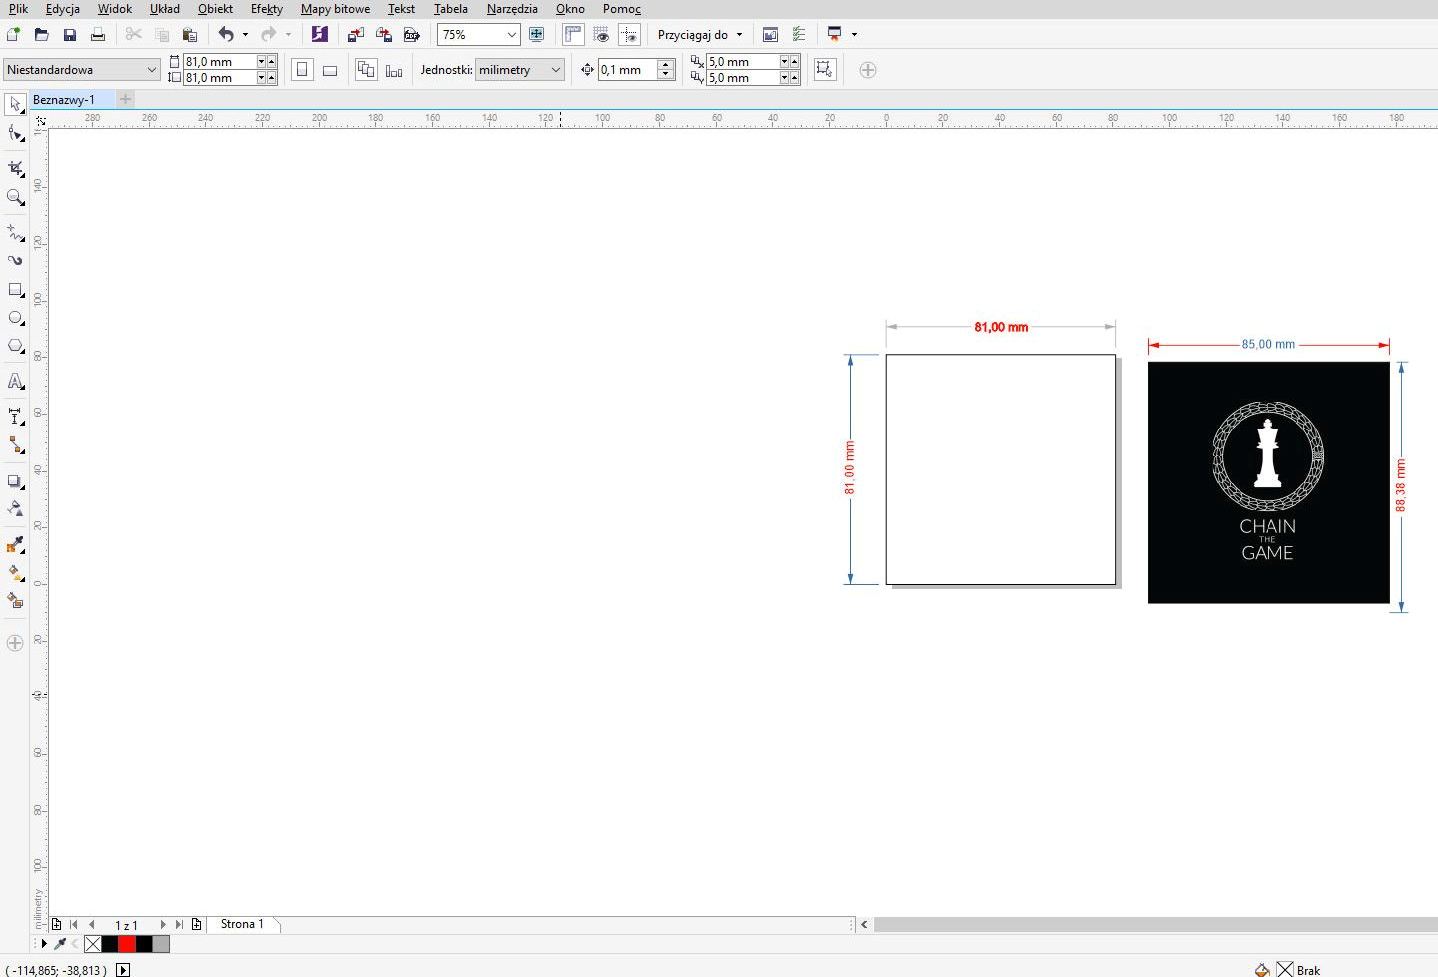Click the Save disk icon
Image resolution: width=1438 pixels, height=977 pixels.
69,35
